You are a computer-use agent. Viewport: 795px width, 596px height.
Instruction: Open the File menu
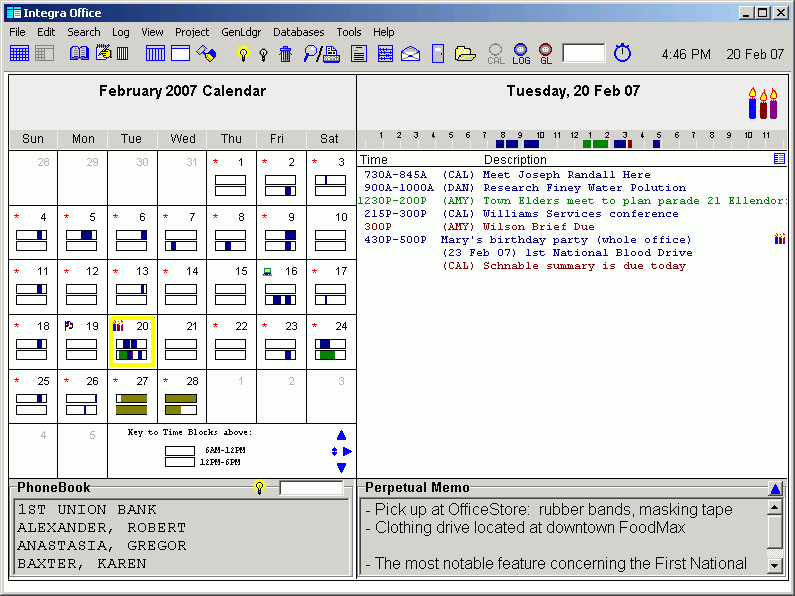coord(17,32)
